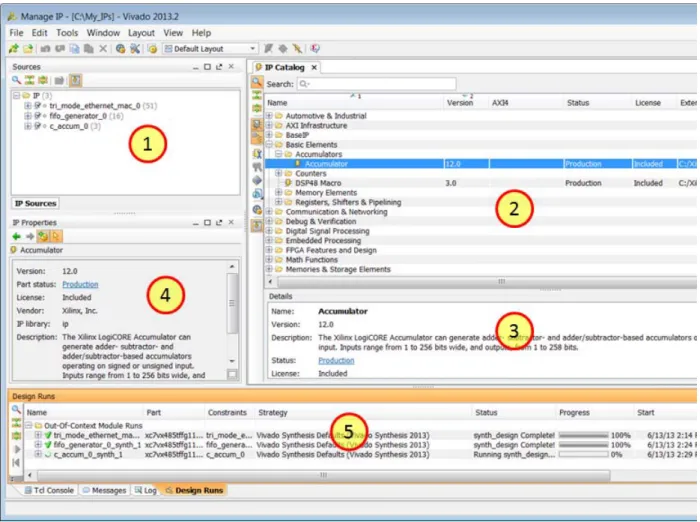
Task: Click the float icon on Sources panel header
Action: pyautogui.click(x=219, y=67)
